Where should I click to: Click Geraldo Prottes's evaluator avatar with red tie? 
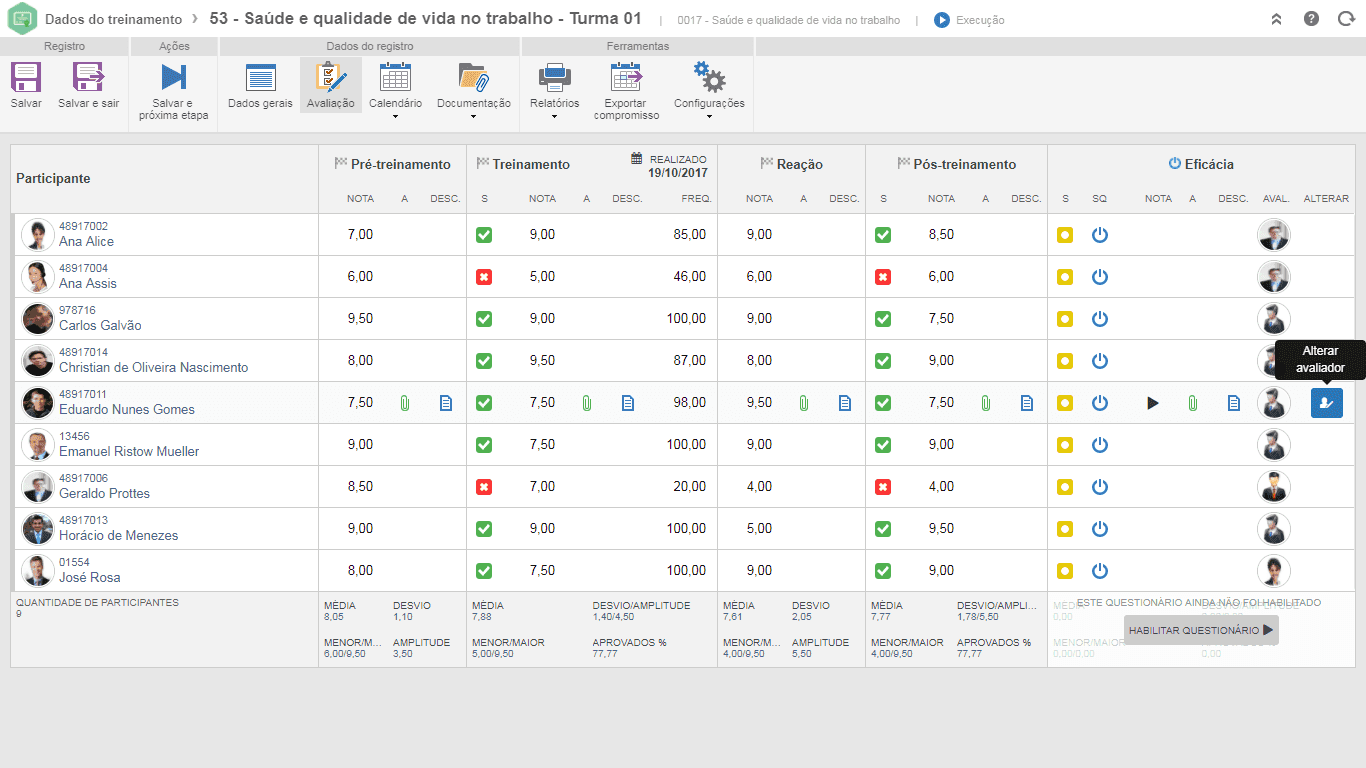click(x=1274, y=487)
